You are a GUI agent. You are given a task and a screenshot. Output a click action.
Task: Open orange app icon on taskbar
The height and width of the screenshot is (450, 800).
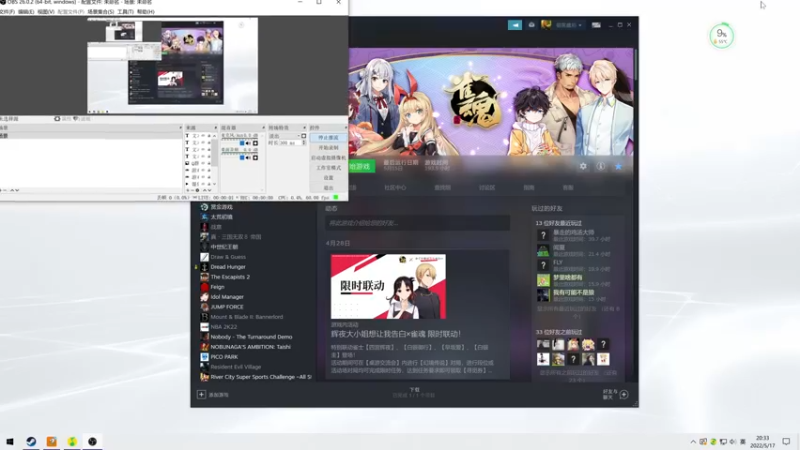point(52,441)
